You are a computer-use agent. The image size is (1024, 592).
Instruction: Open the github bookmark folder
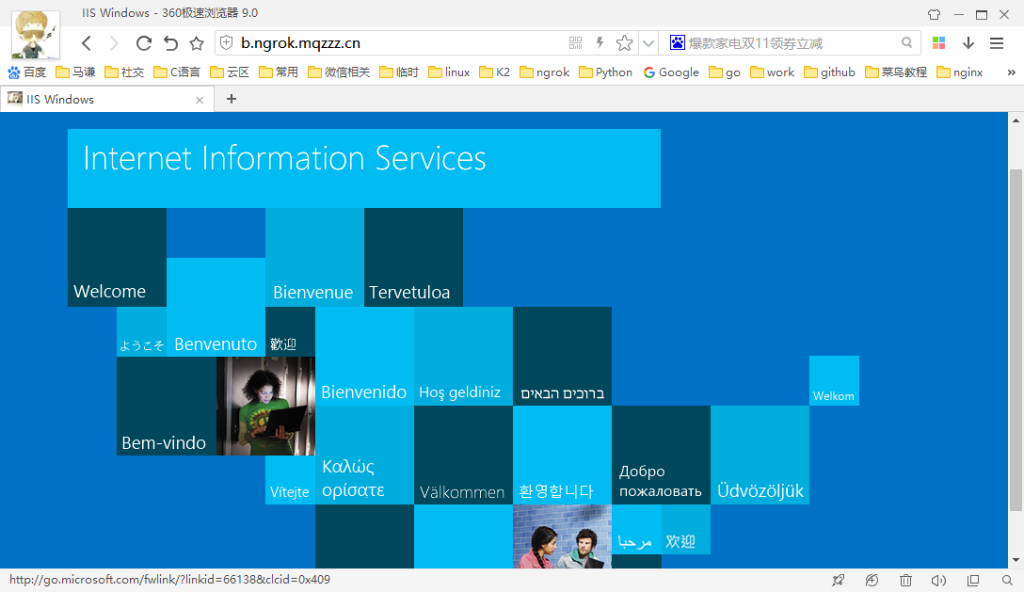(x=829, y=72)
